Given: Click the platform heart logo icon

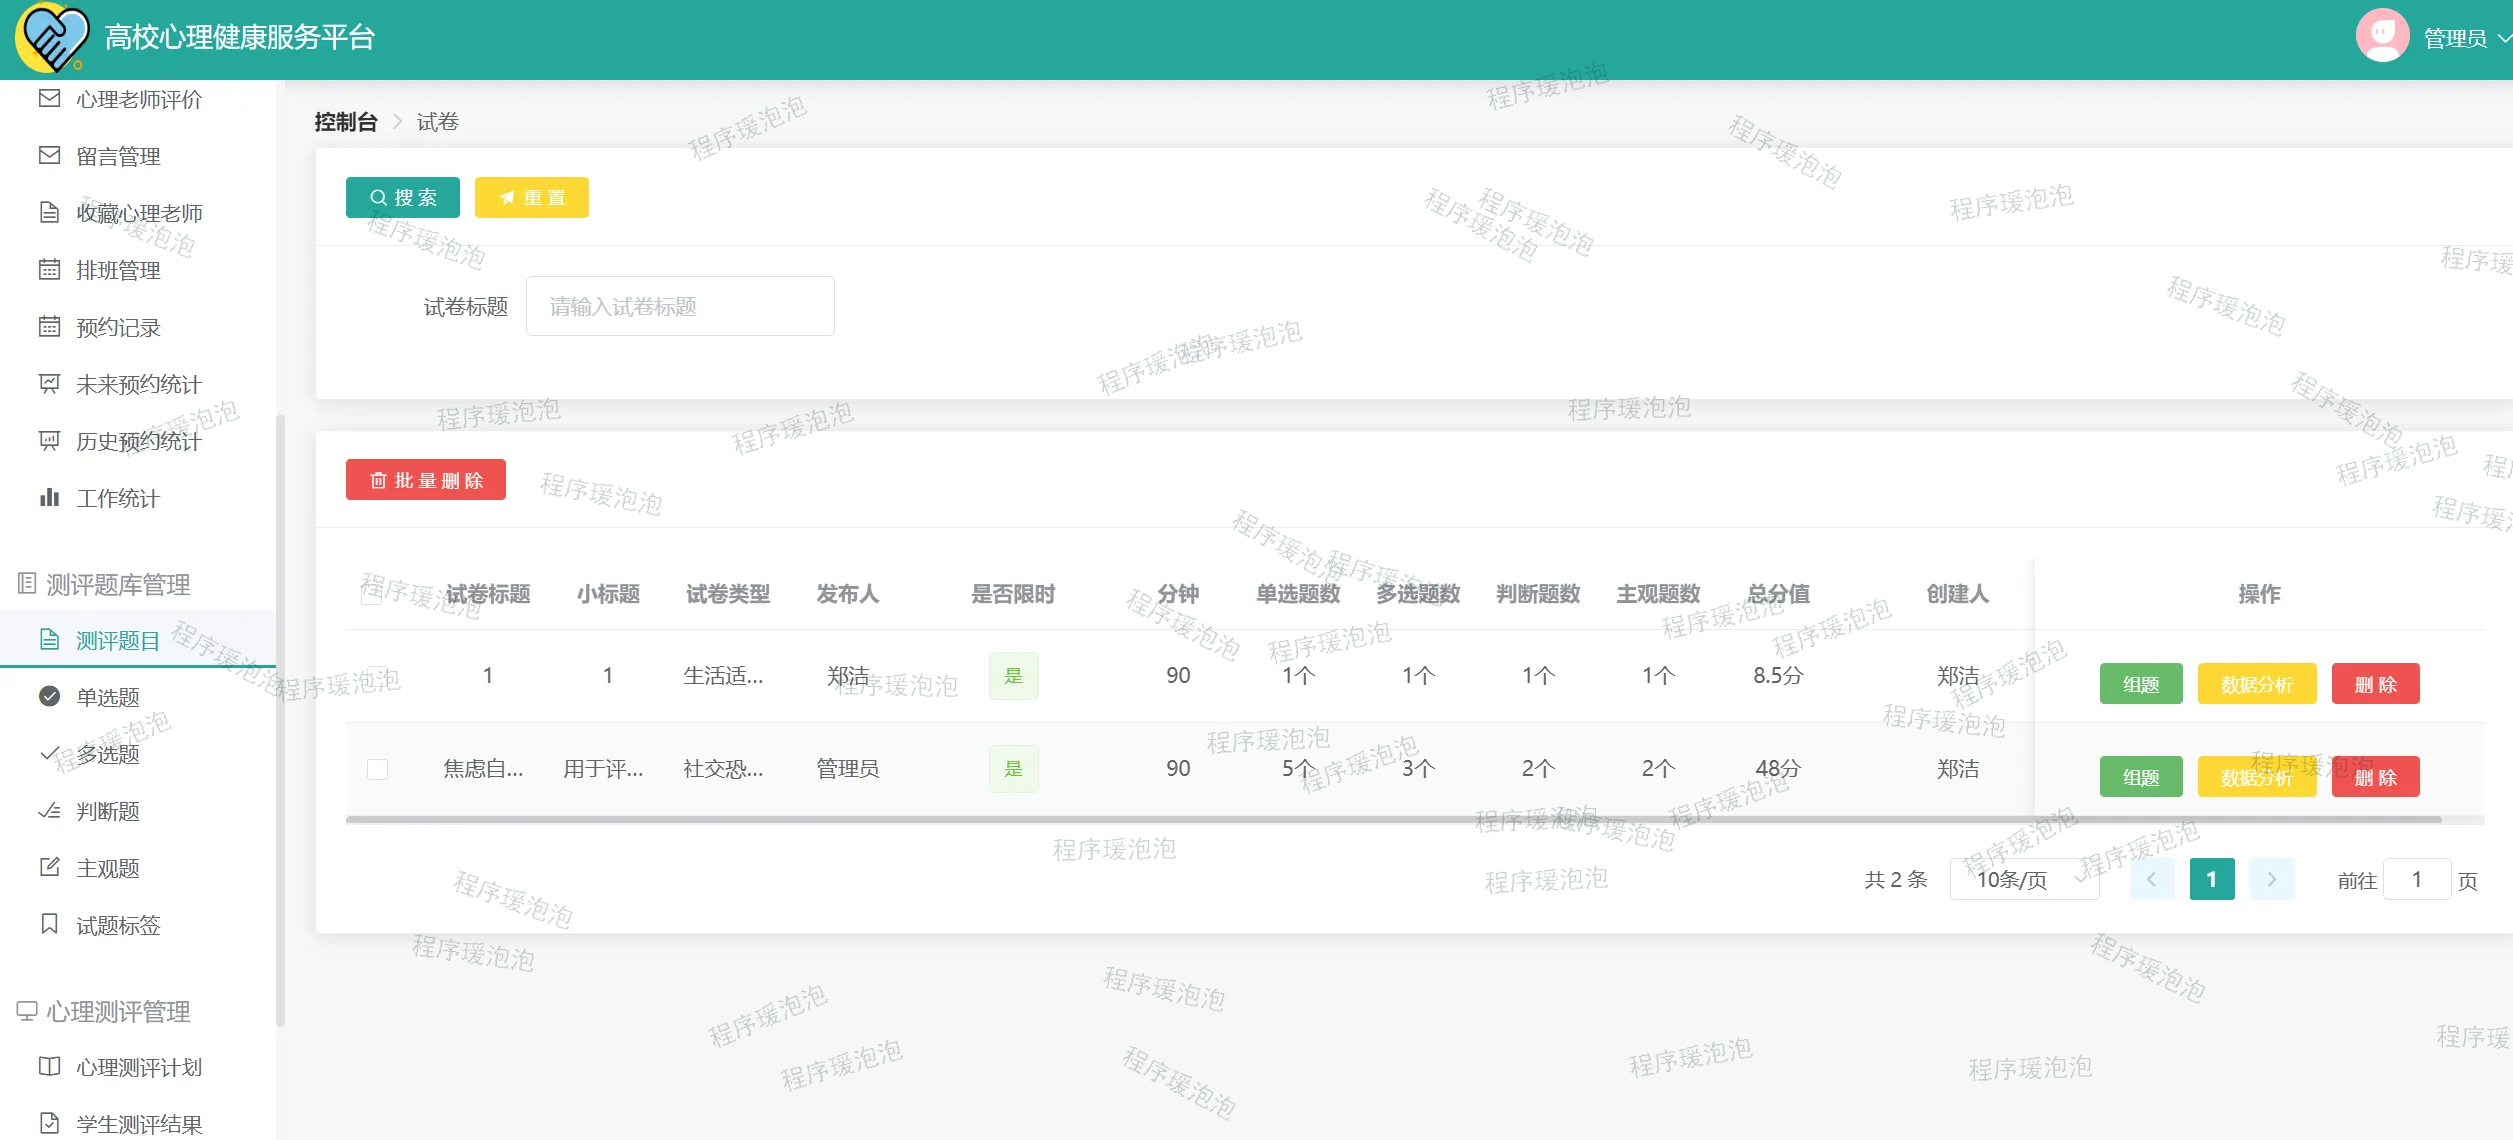Looking at the screenshot, I should click(52, 38).
